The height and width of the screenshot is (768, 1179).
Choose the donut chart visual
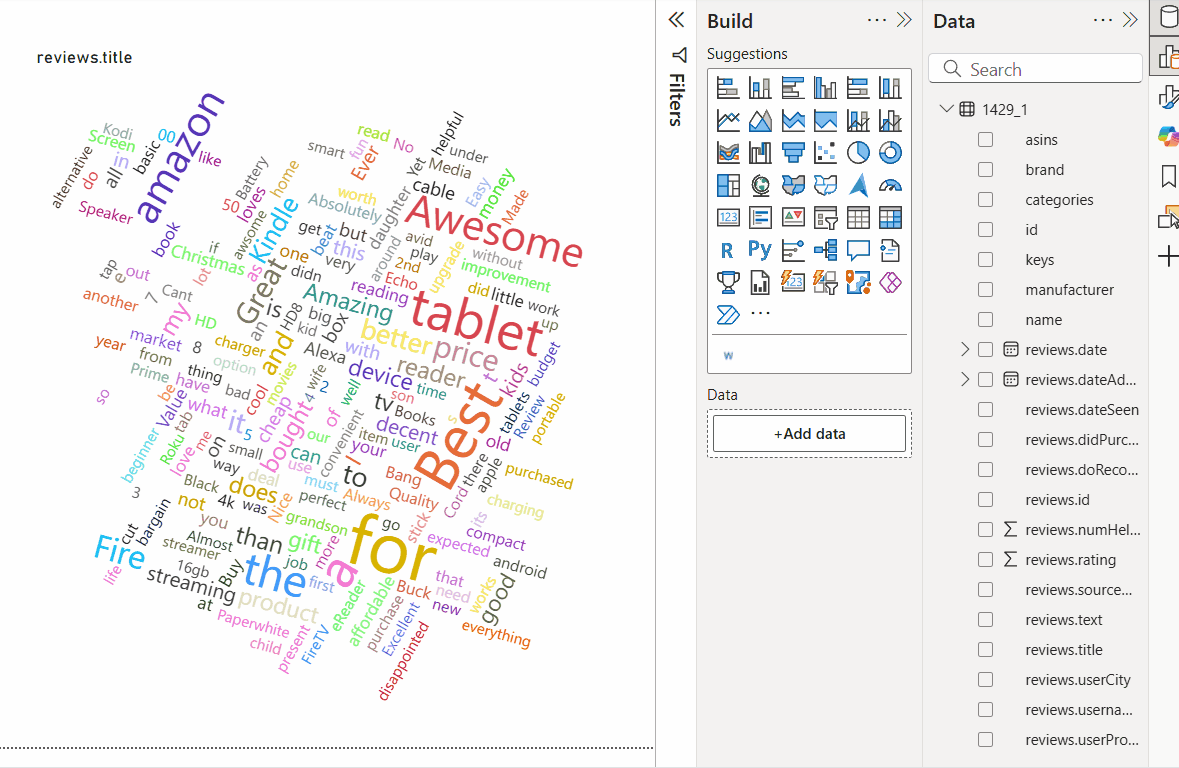[x=890, y=152]
